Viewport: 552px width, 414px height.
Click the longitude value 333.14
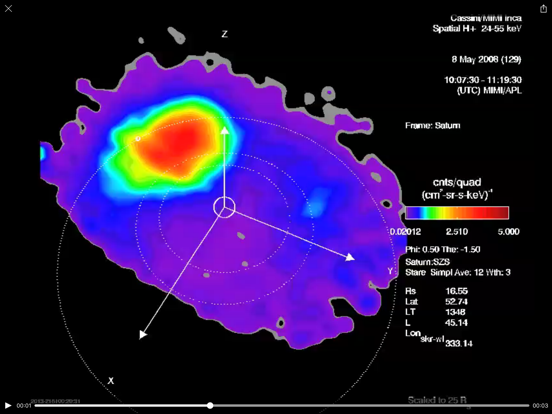tap(459, 344)
